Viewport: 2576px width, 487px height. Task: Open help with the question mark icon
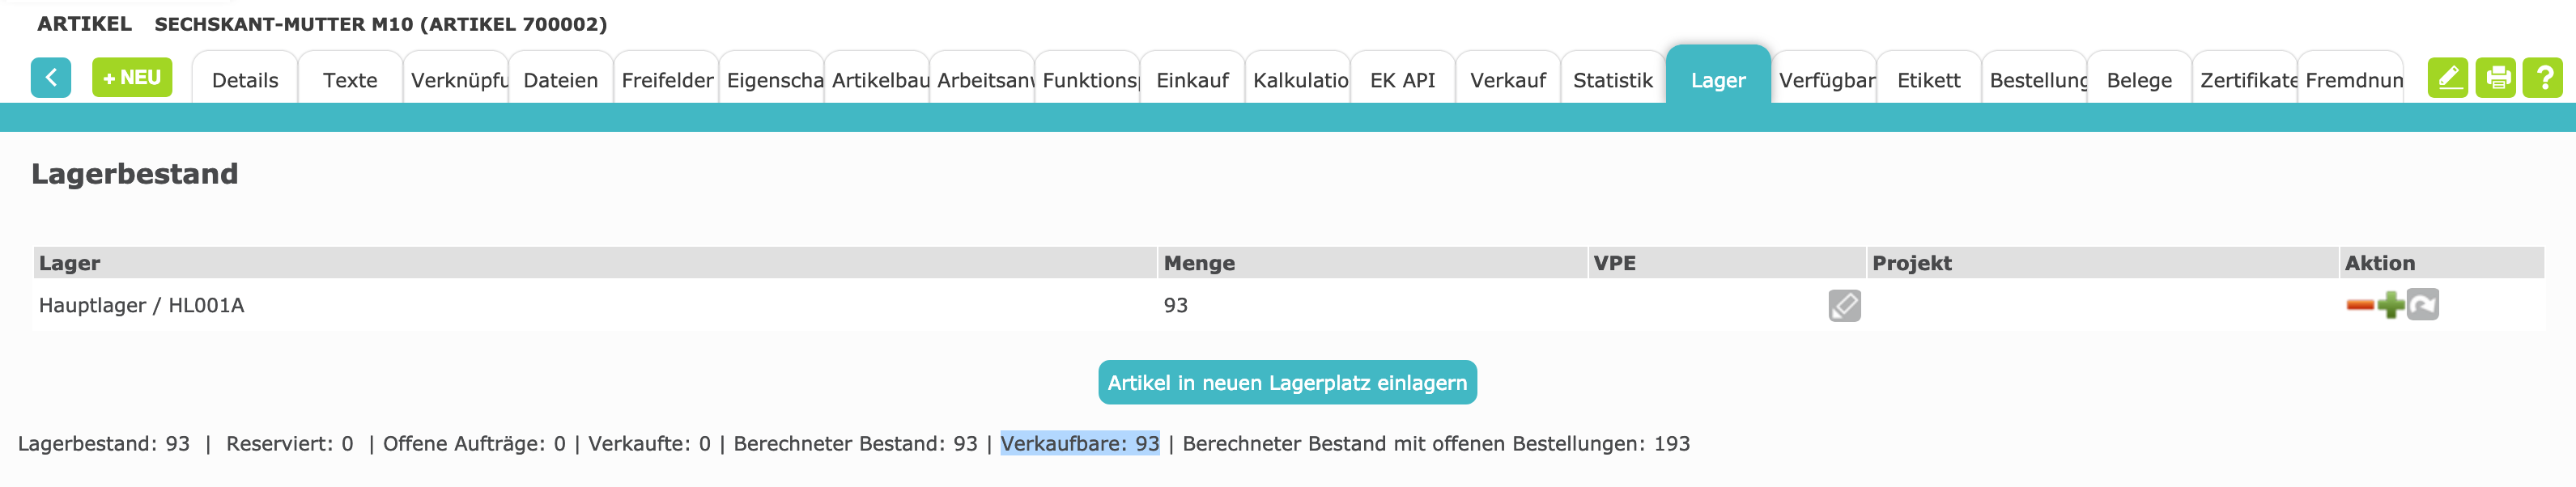[x=2543, y=78]
